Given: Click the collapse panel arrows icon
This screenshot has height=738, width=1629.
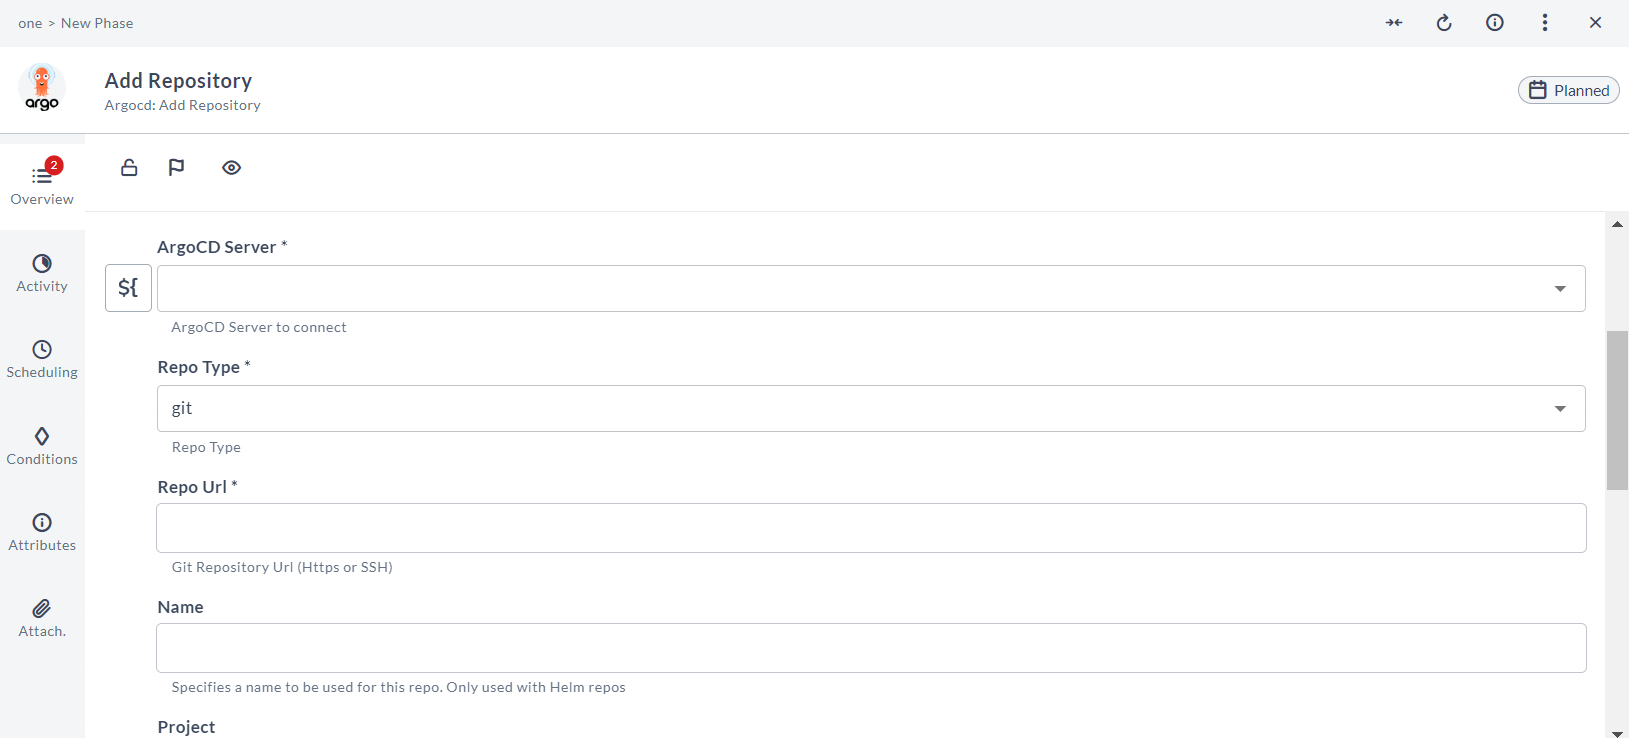Looking at the screenshot, I should click(1394, 23).
